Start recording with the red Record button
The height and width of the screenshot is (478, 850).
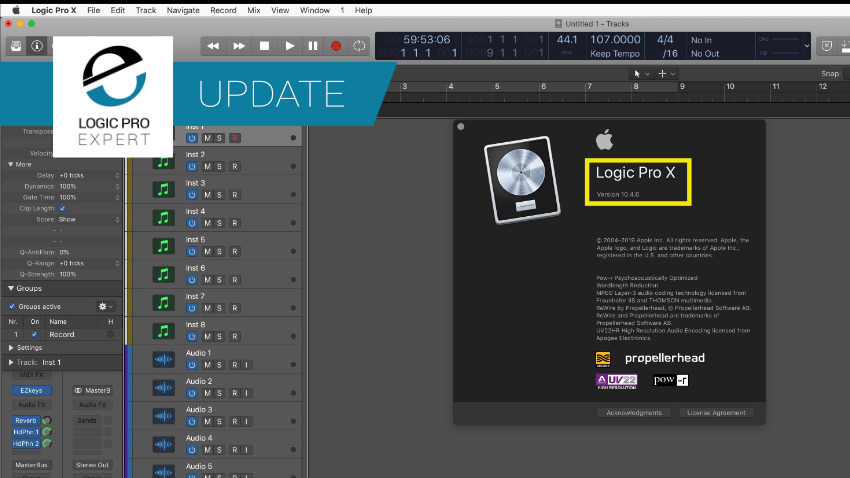[336, 46]
